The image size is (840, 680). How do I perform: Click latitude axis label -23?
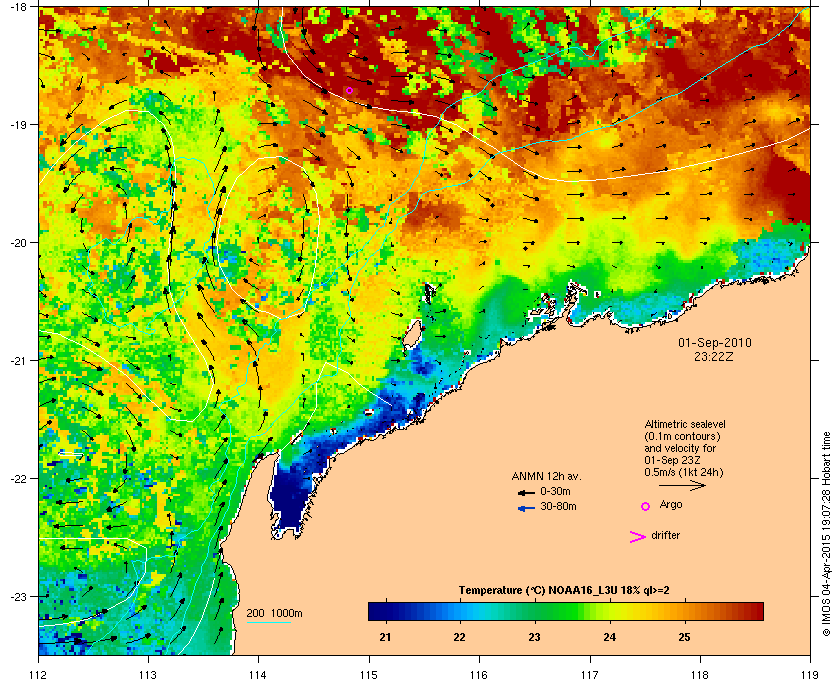click(18, 596)
